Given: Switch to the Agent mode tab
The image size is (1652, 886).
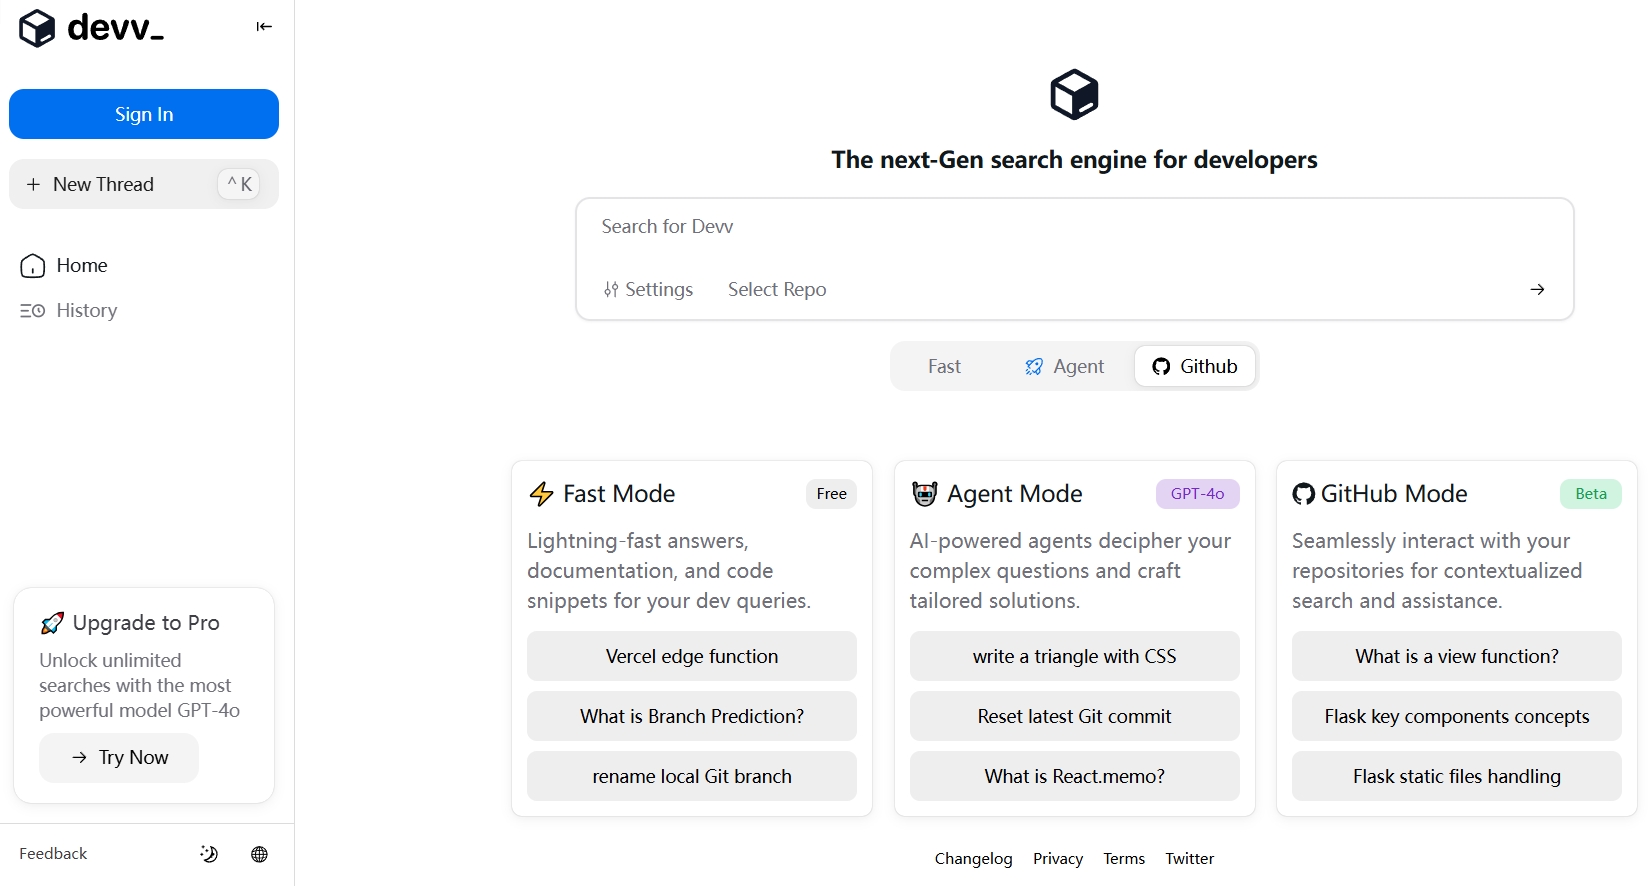Looking at the screenshot, I should [x=1064, y=366].
